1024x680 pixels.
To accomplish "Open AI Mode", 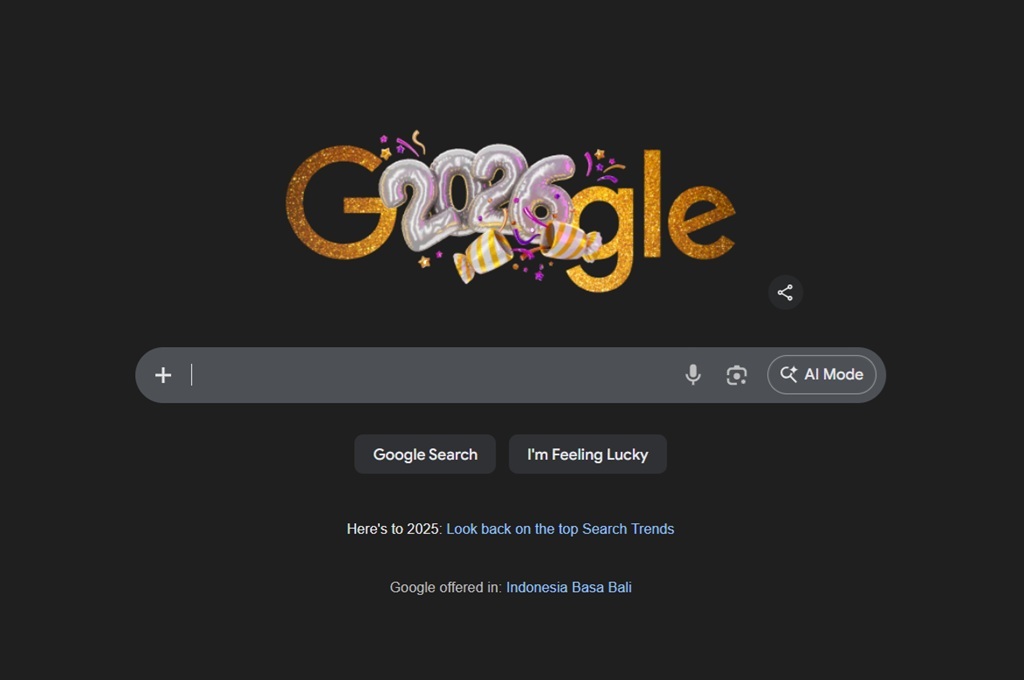I will tap(822, 374).
